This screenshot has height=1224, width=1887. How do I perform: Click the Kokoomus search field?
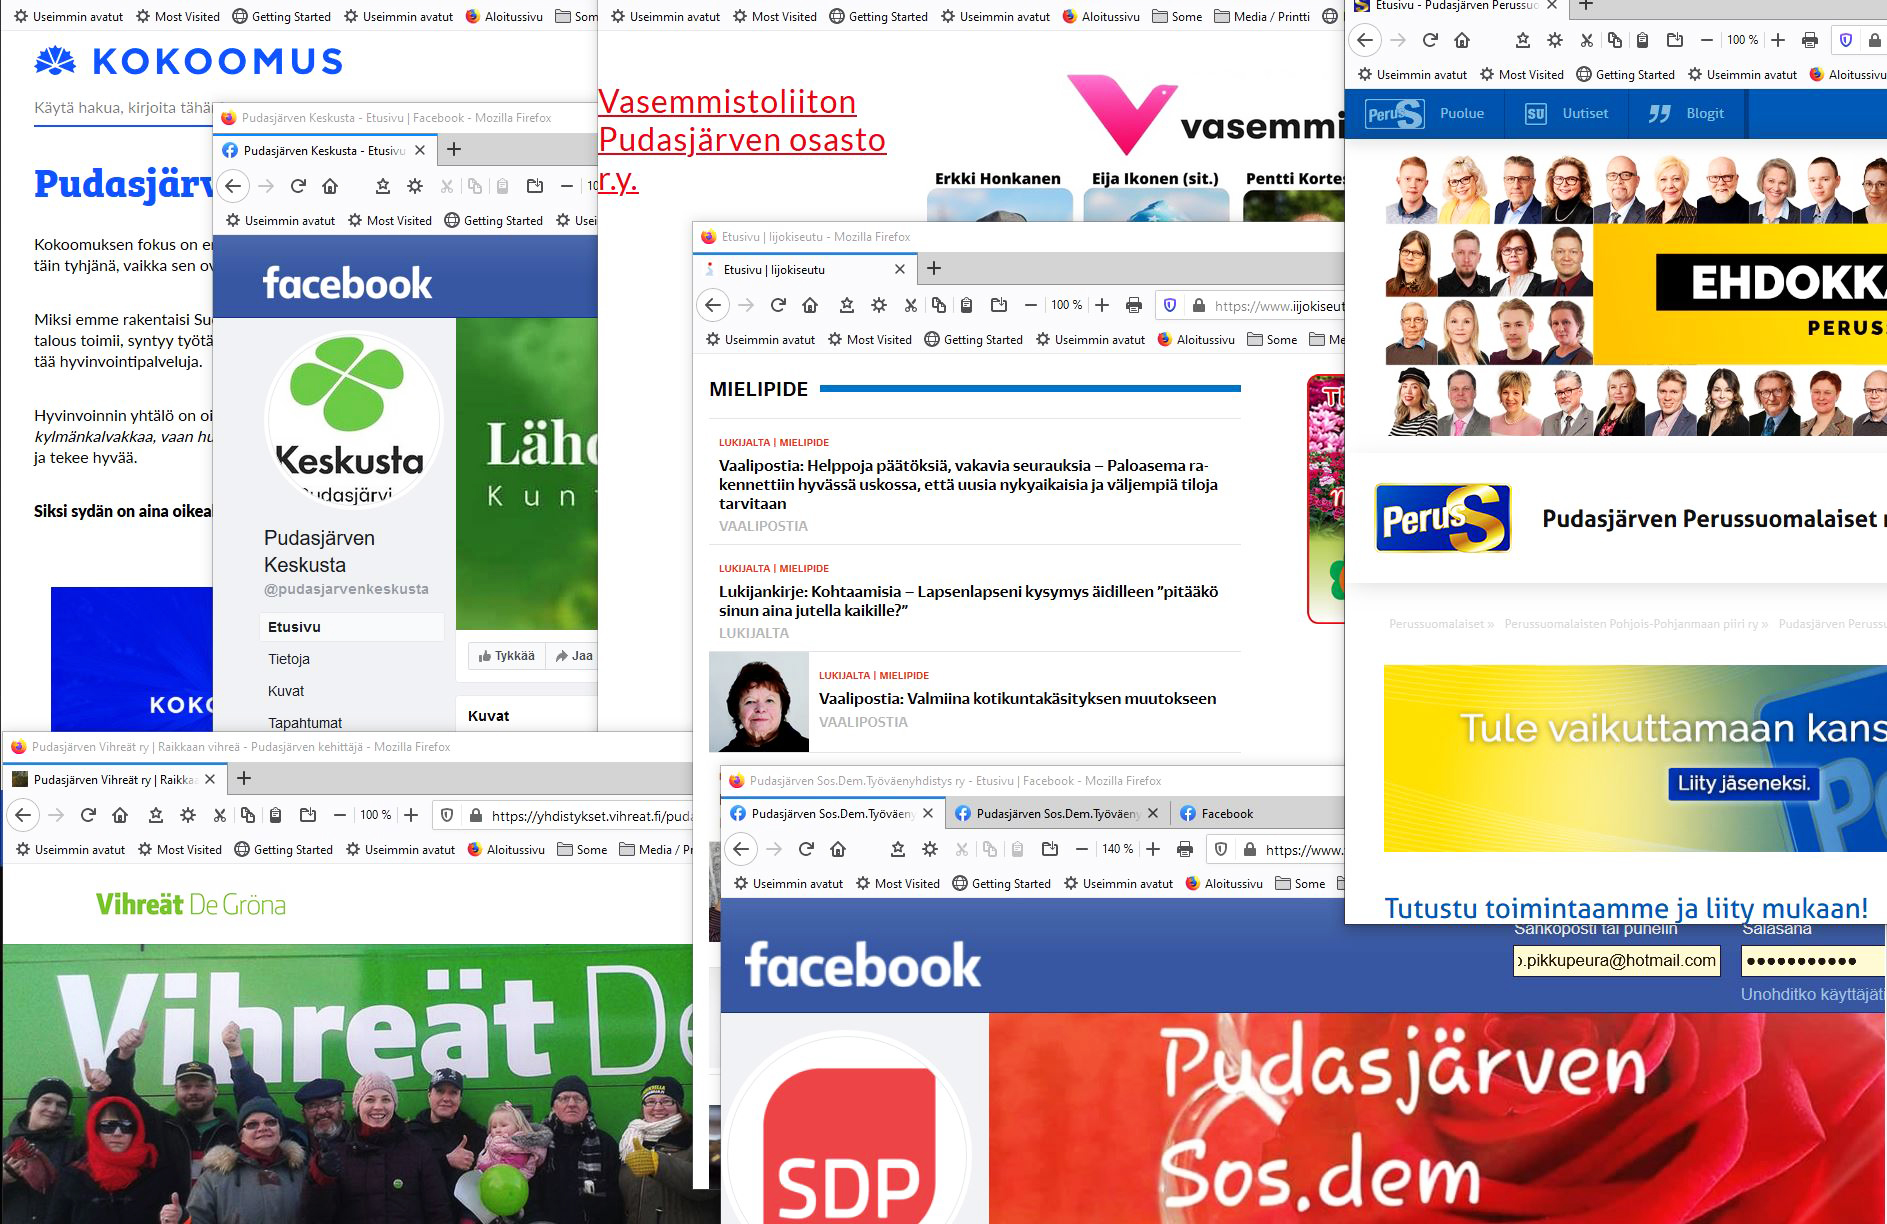pos(123,108)
